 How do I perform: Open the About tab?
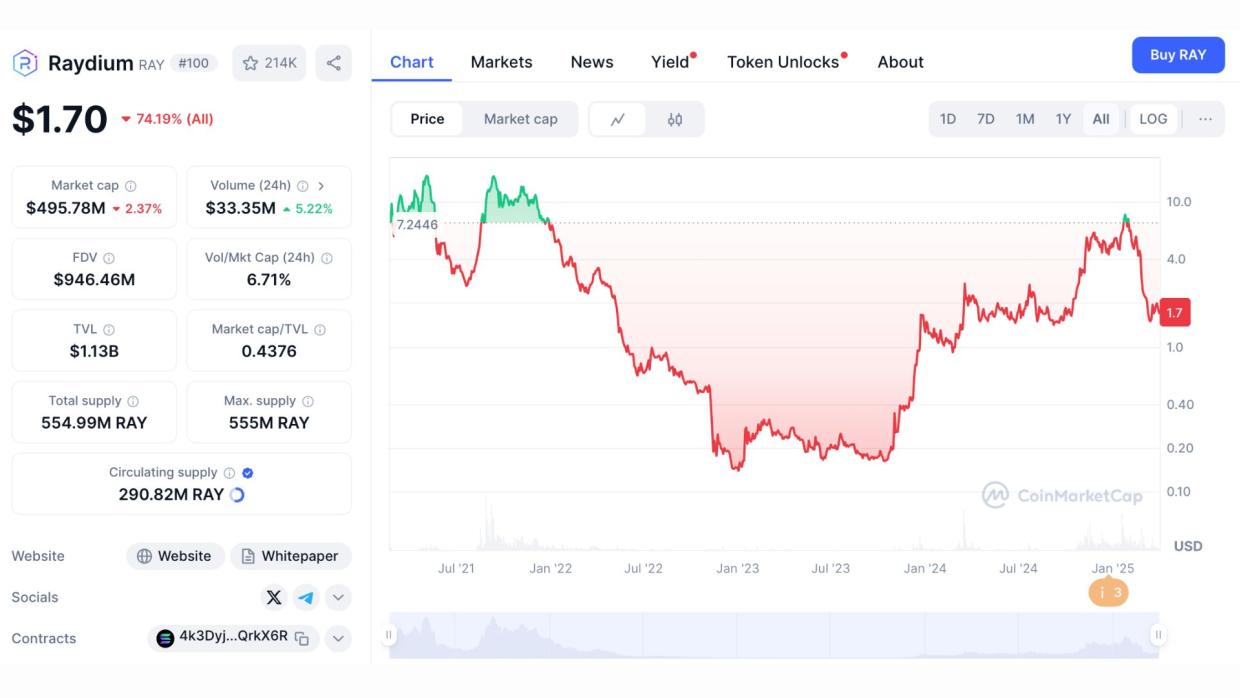900,62
